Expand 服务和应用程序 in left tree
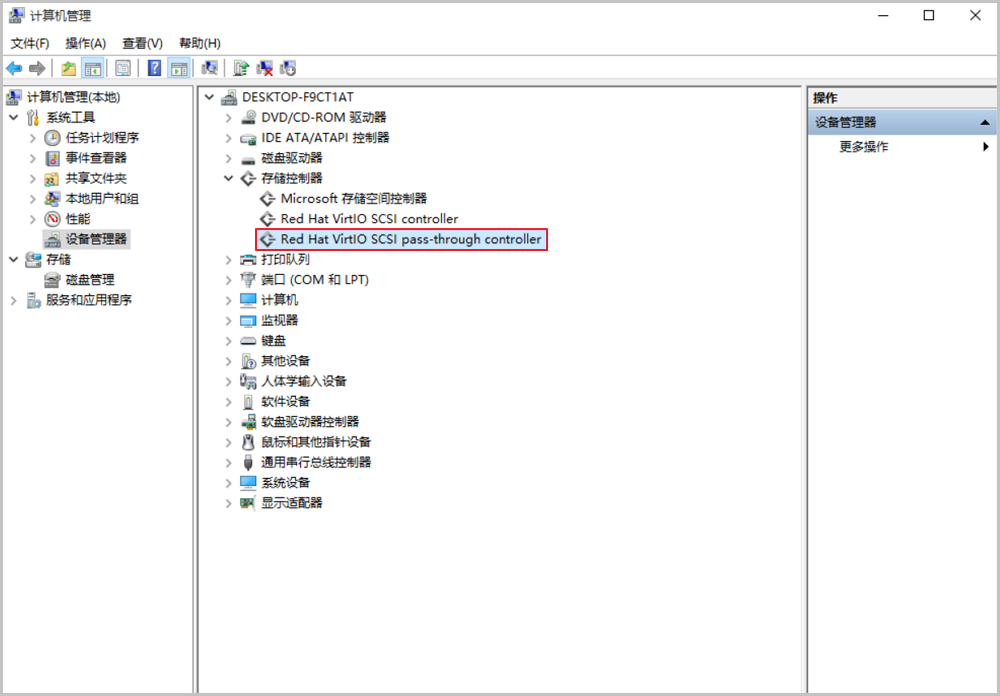The height and width of the screenshot is (696, 1000). click(13, 300)
